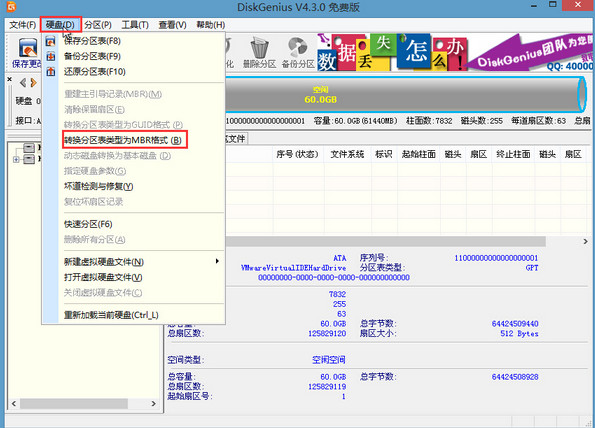Go to next disk with orange right arrow
This screenshot has height=428, width=595.
(x=33, y=82)
